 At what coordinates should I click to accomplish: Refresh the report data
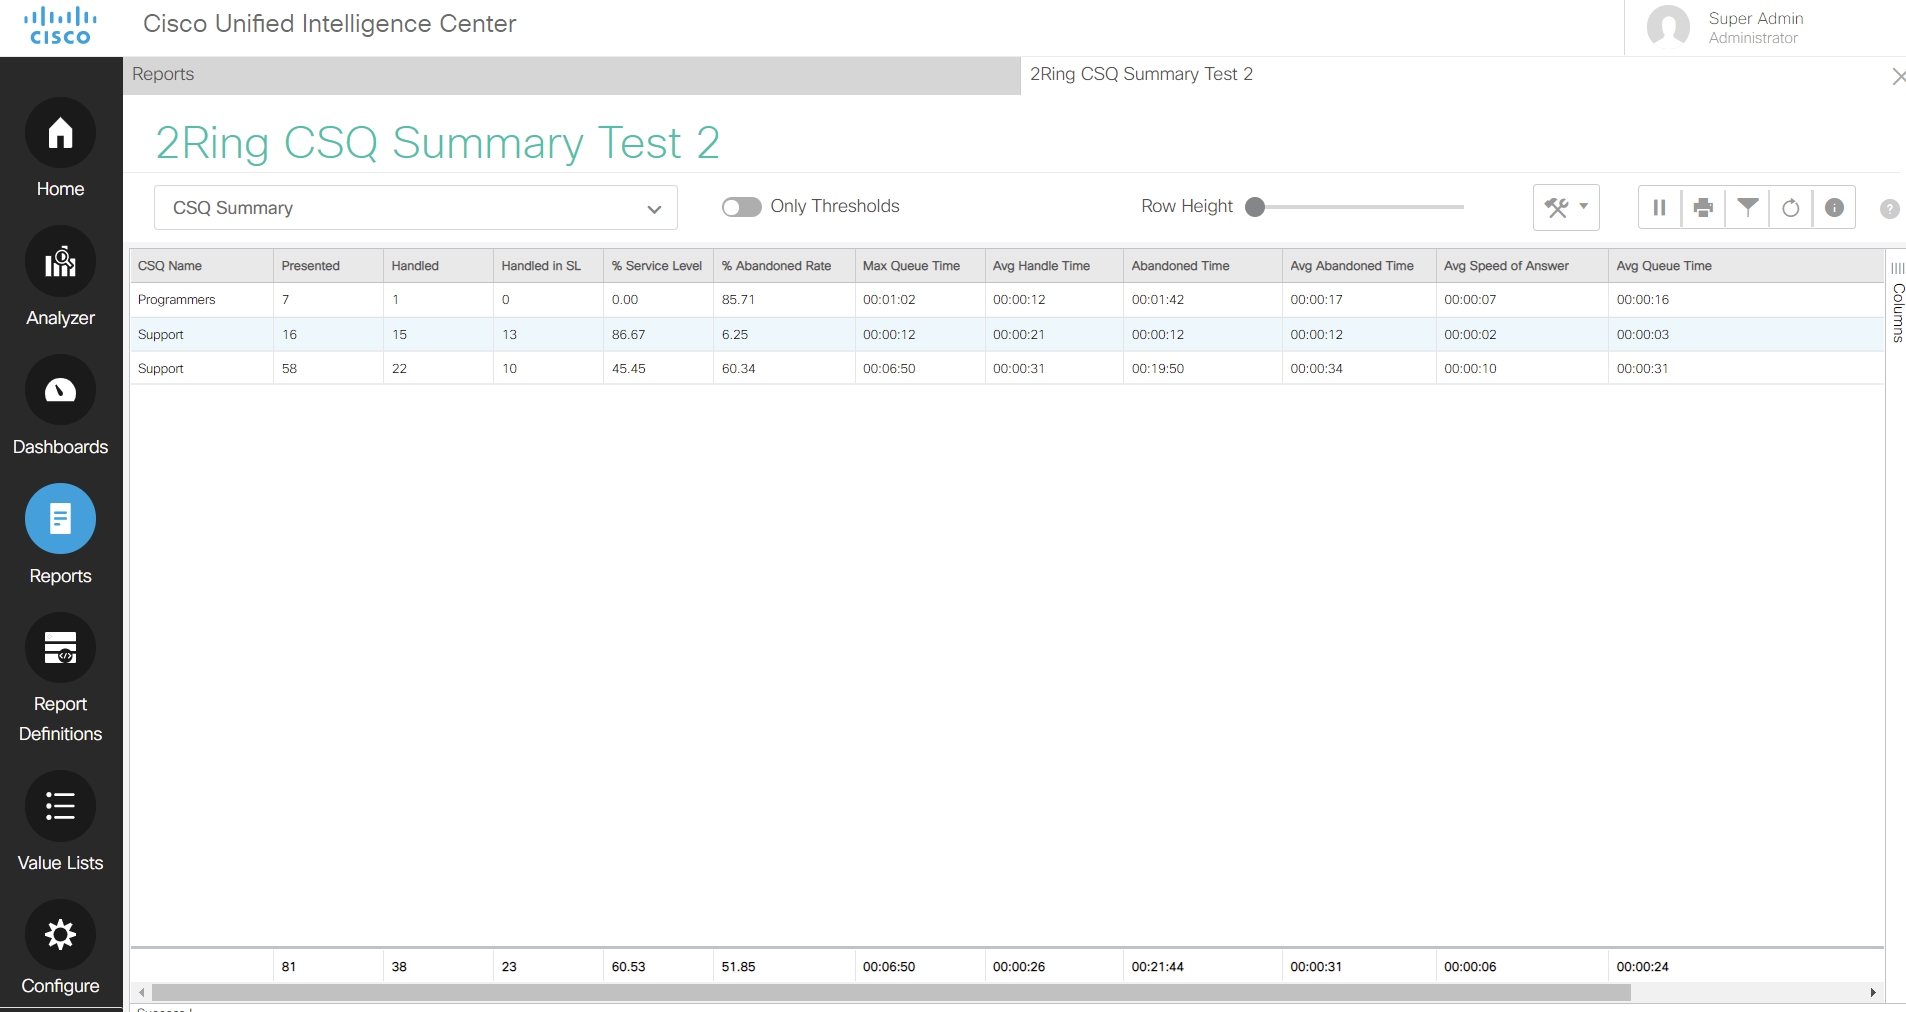[1791, 208]
